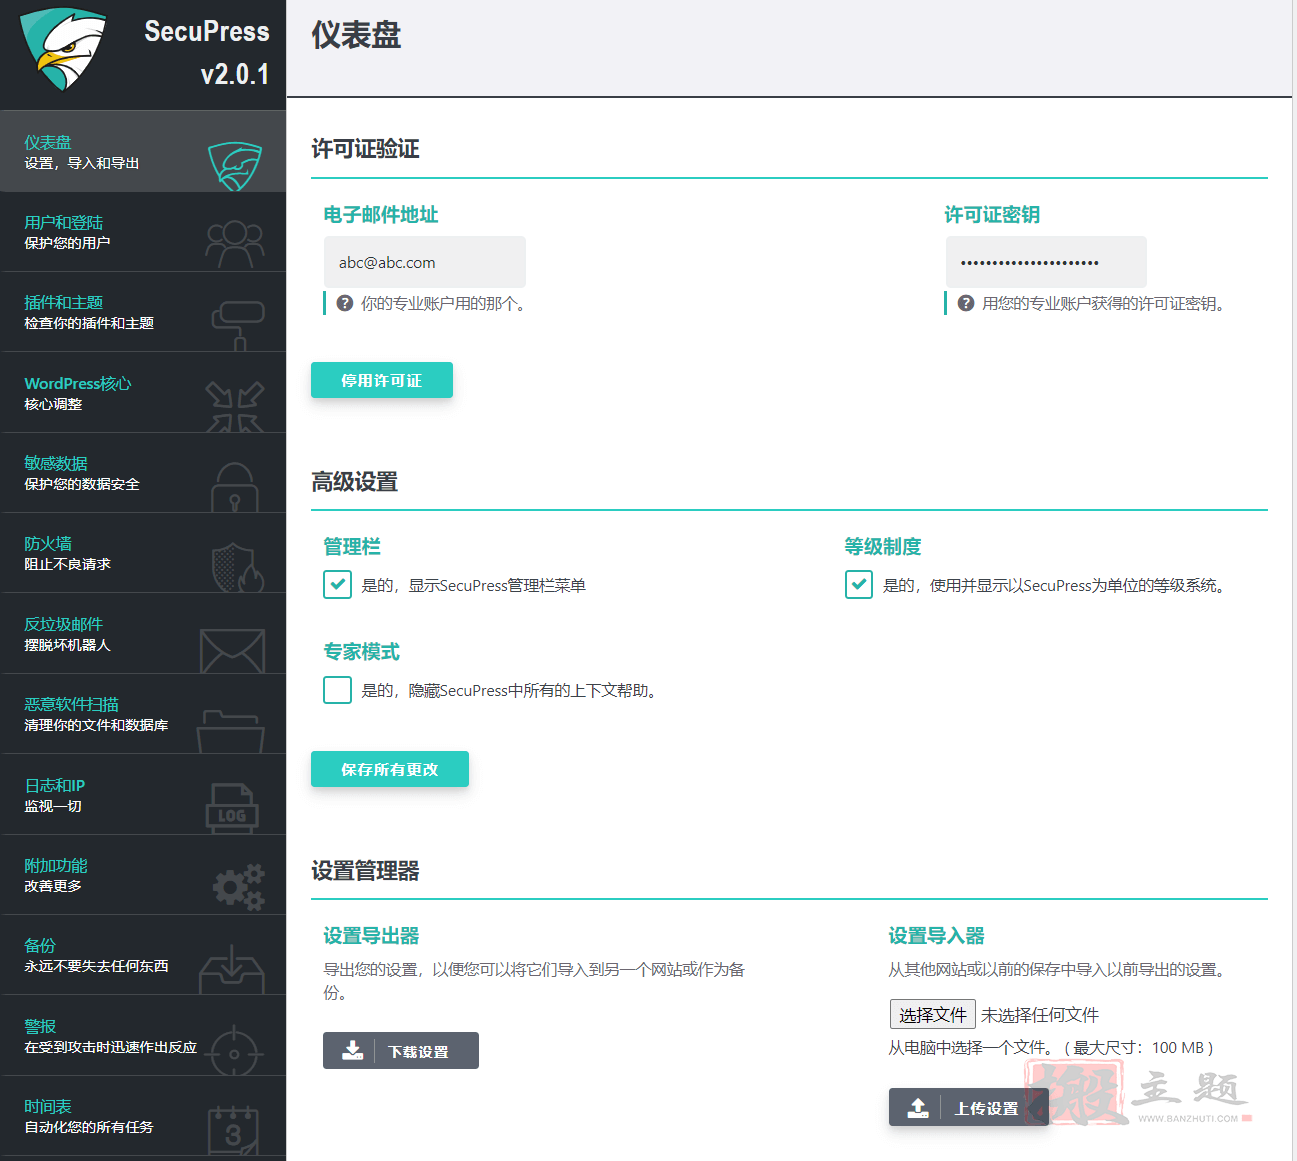Click help icon beside email hint
The width and height of the screenshot is (1297, 1161).
345,303
